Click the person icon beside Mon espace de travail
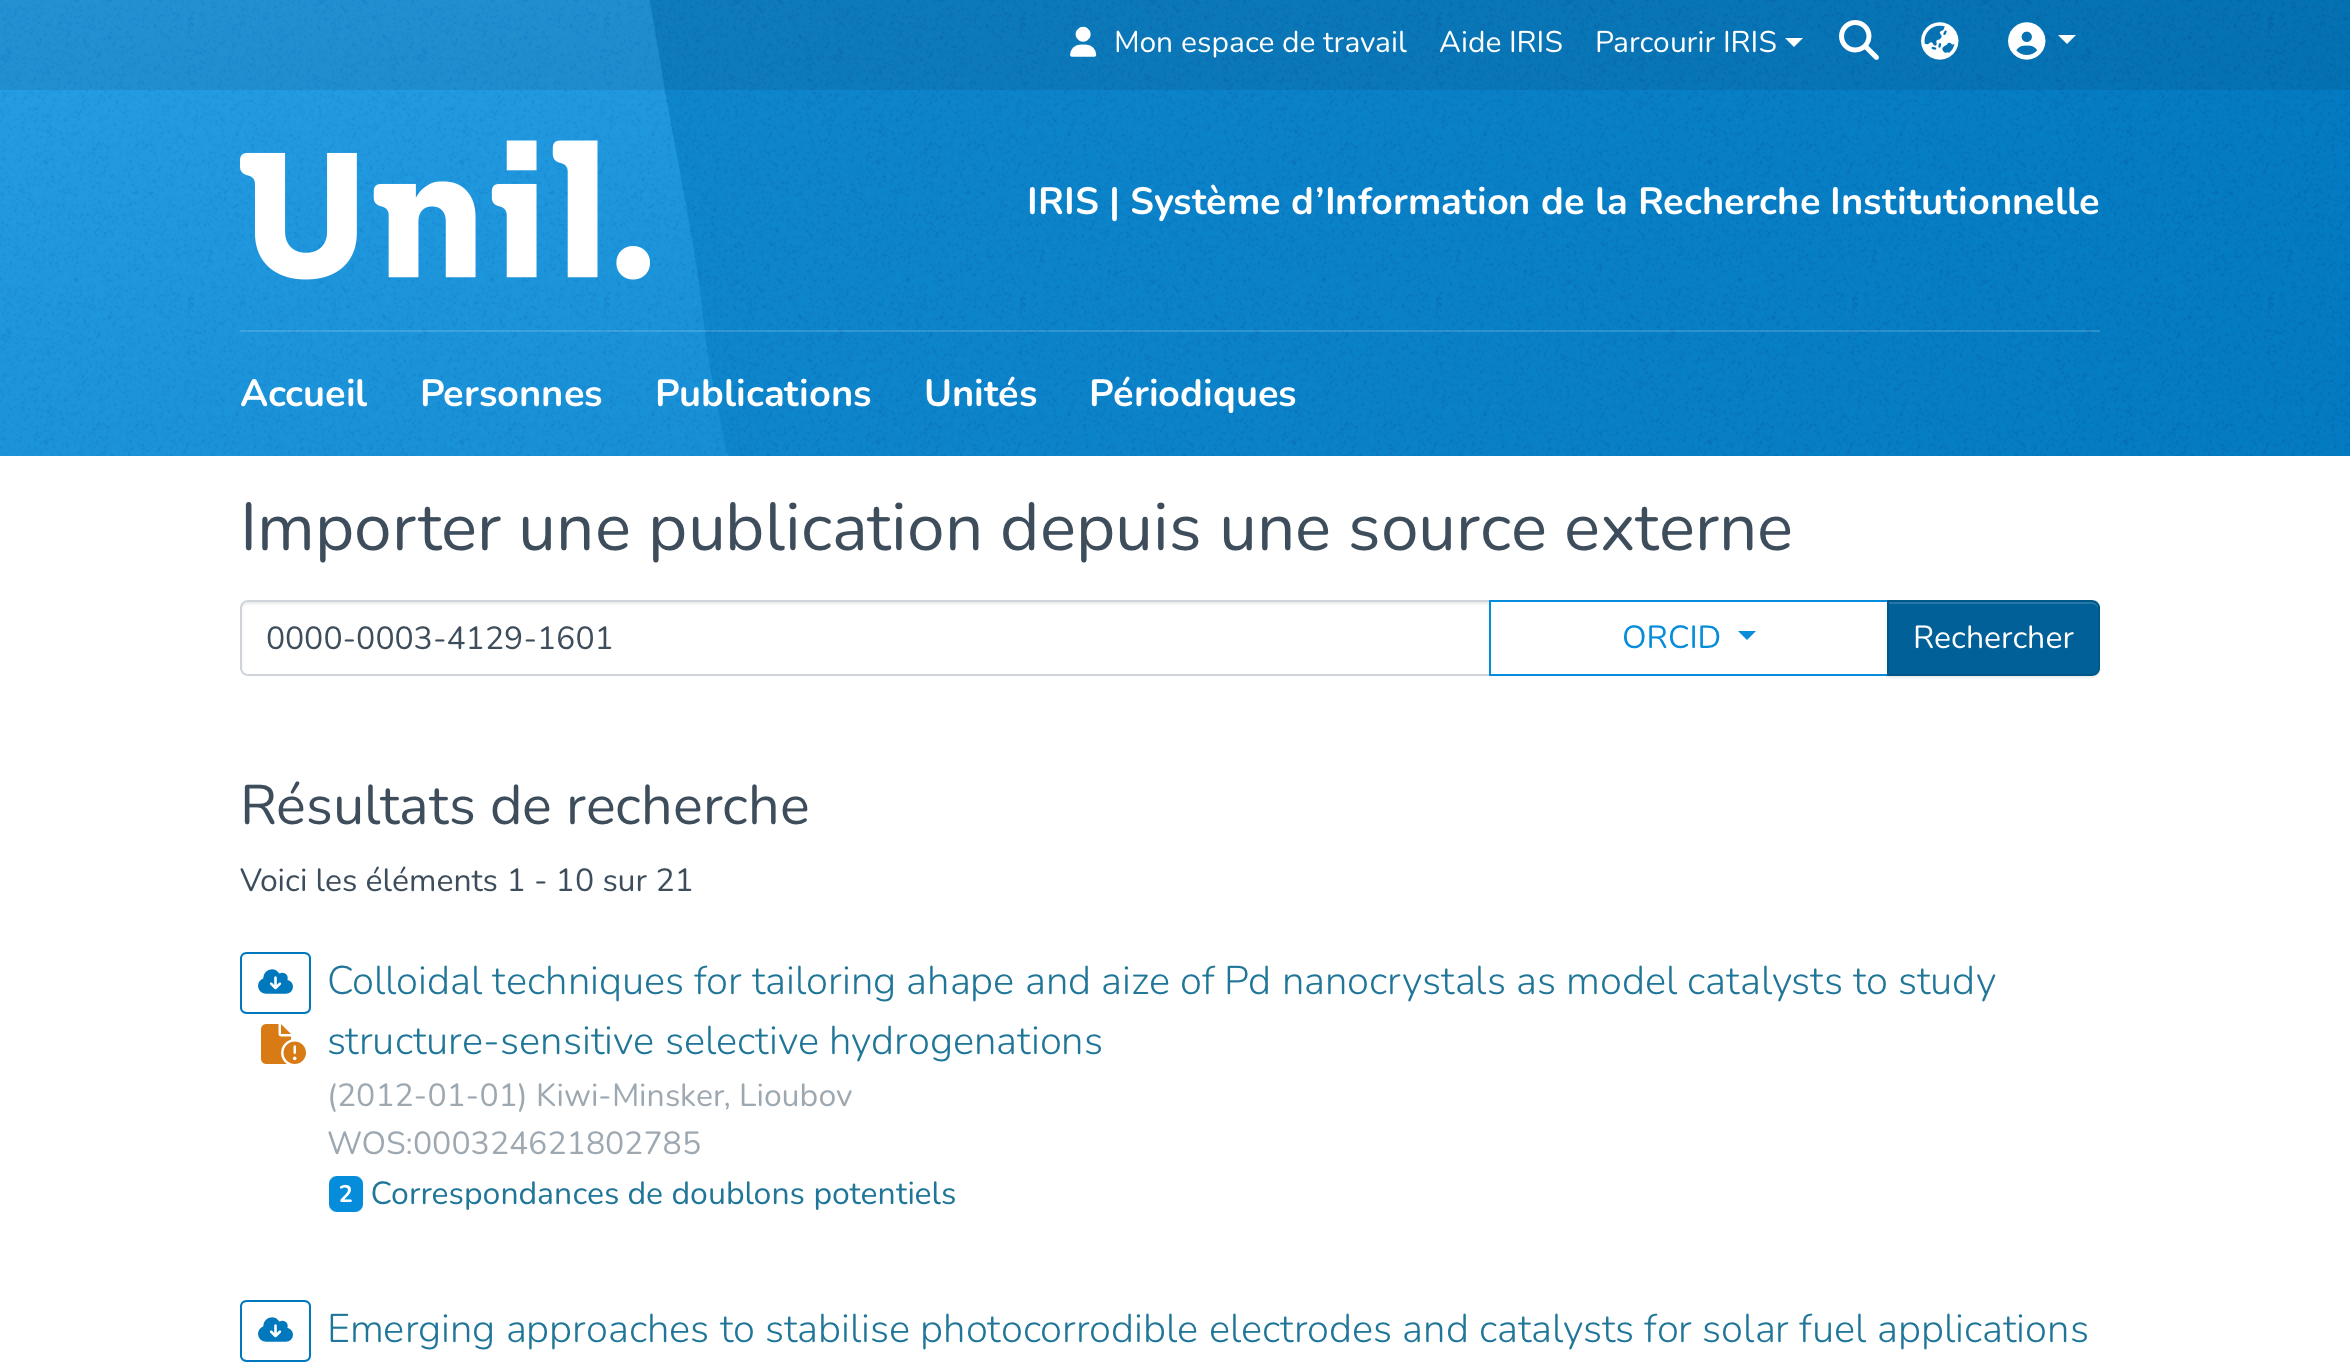Viewport: 2350px width, 1368px height. point(1082,42)
